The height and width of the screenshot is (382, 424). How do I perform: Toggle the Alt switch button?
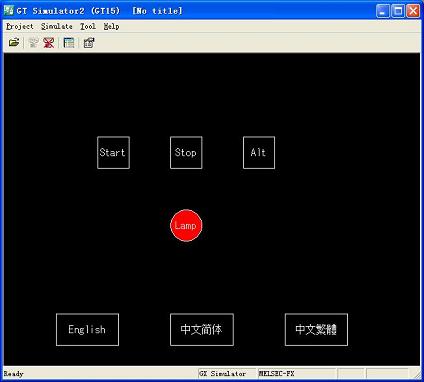(259, 153)
